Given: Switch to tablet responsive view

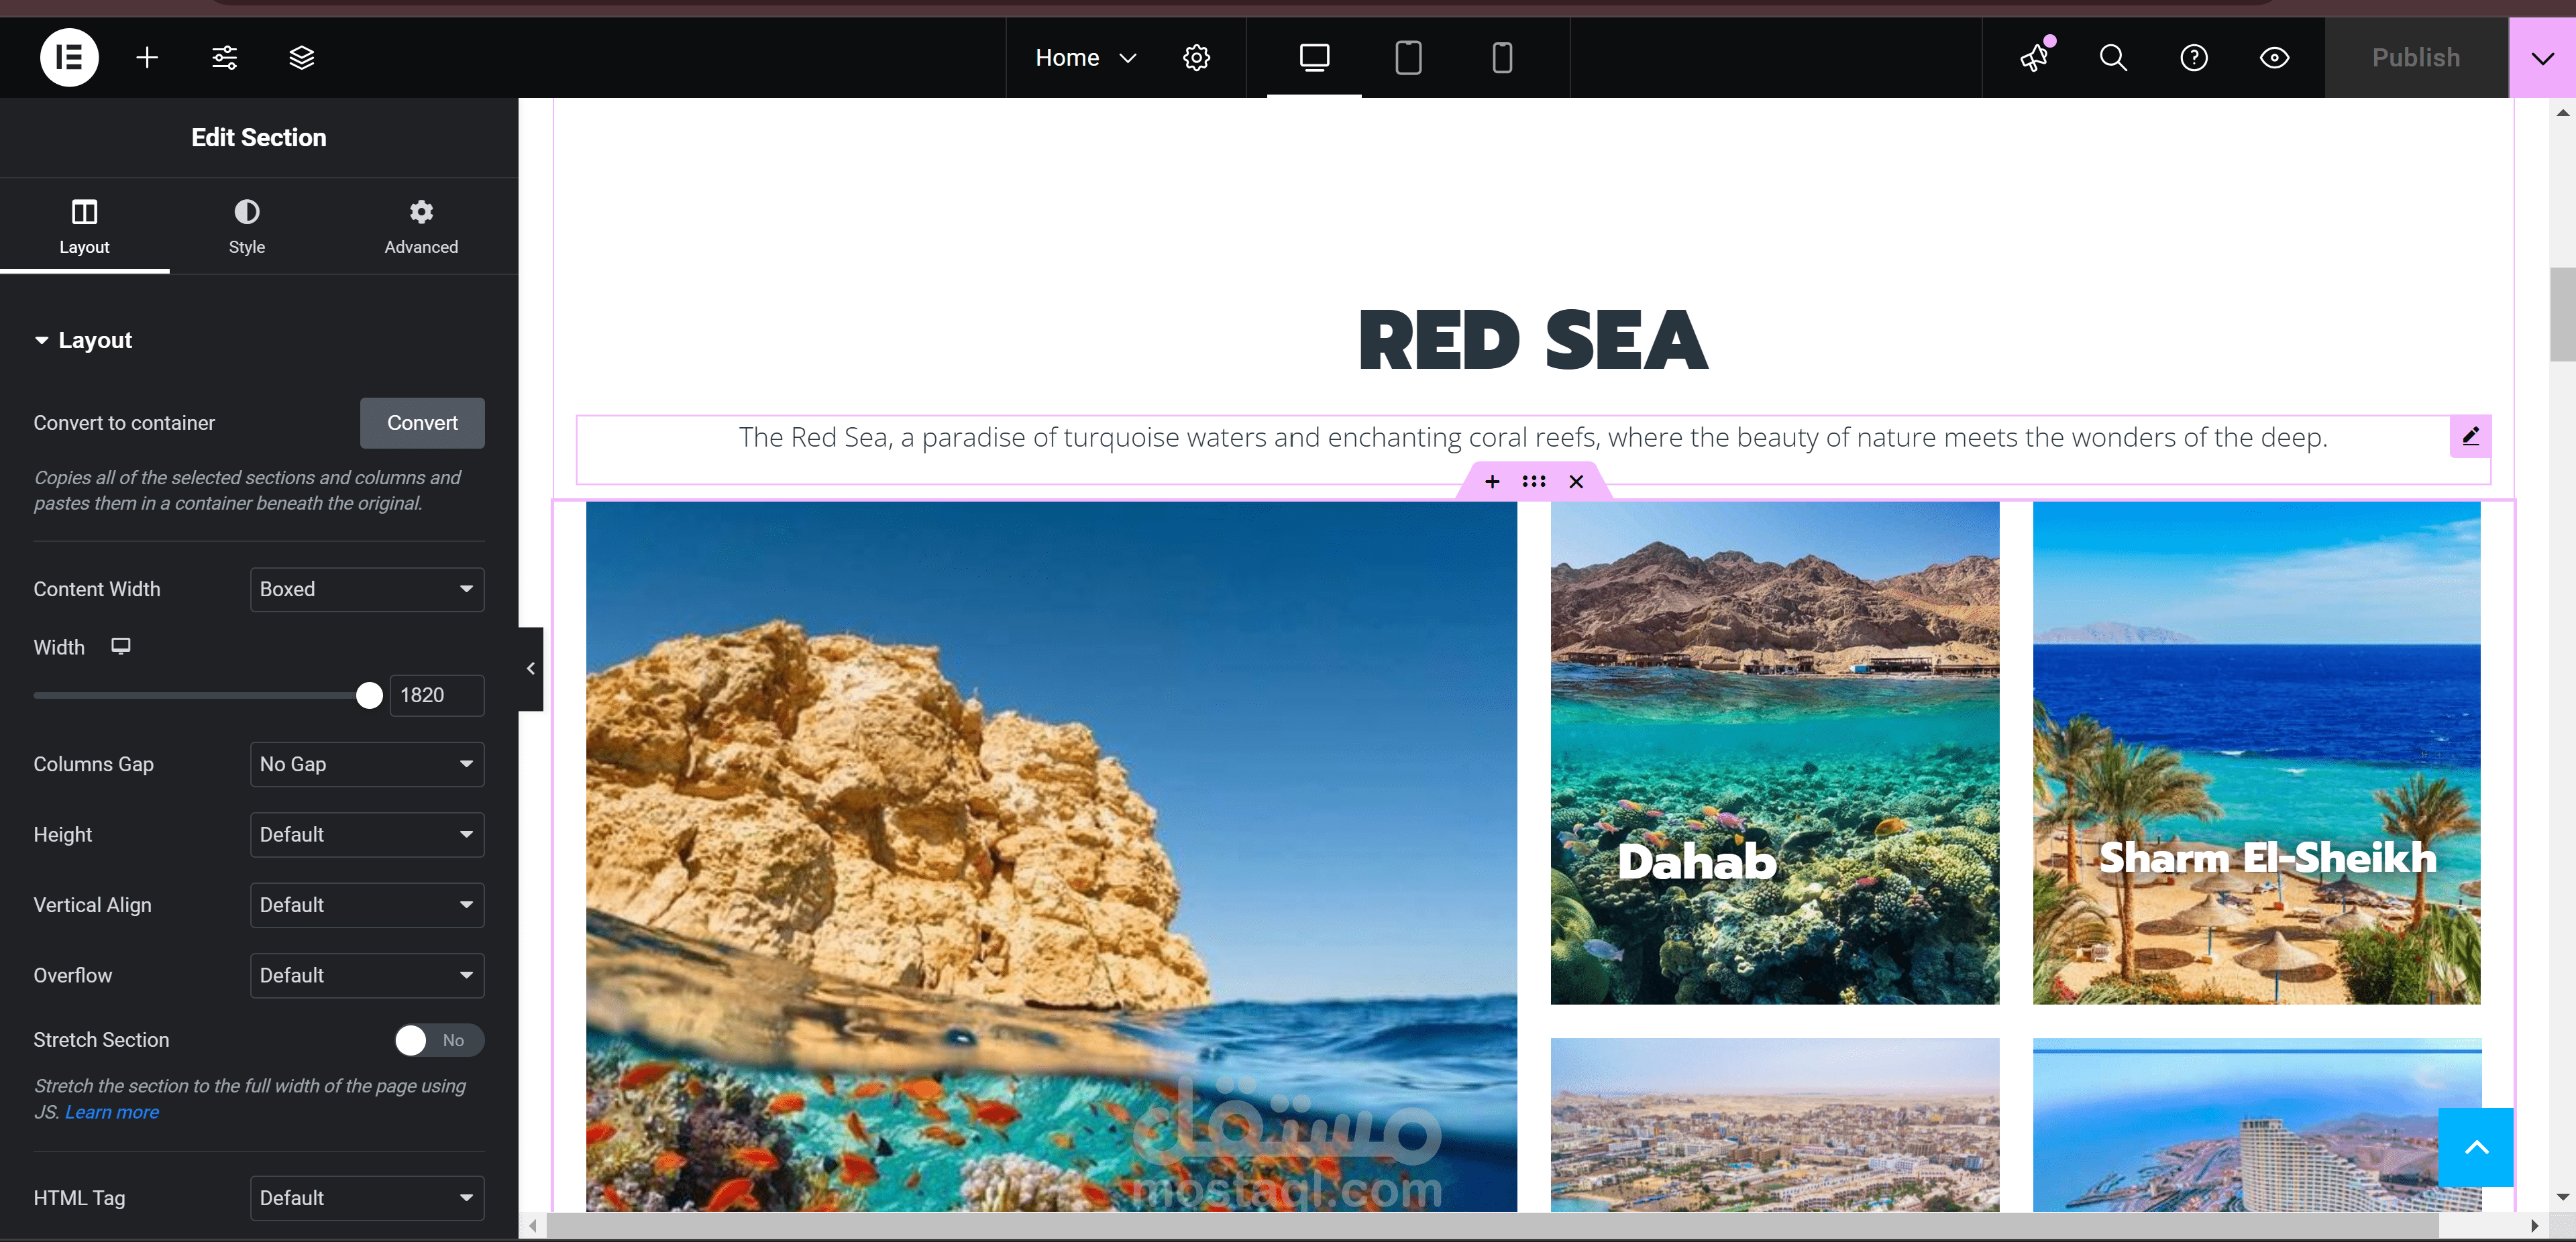Looking at the screenshot, I should [x=1408, y=58].
